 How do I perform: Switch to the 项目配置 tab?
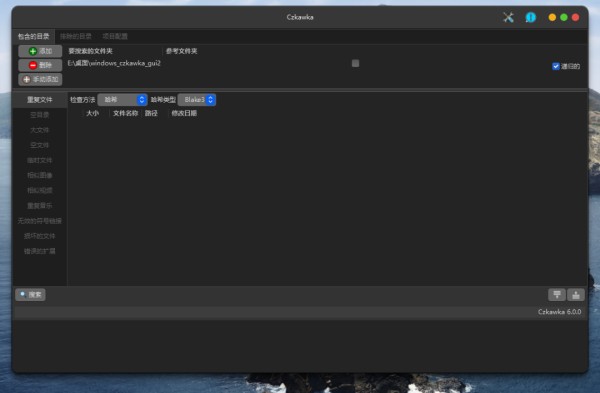click(x=115, y=36)
